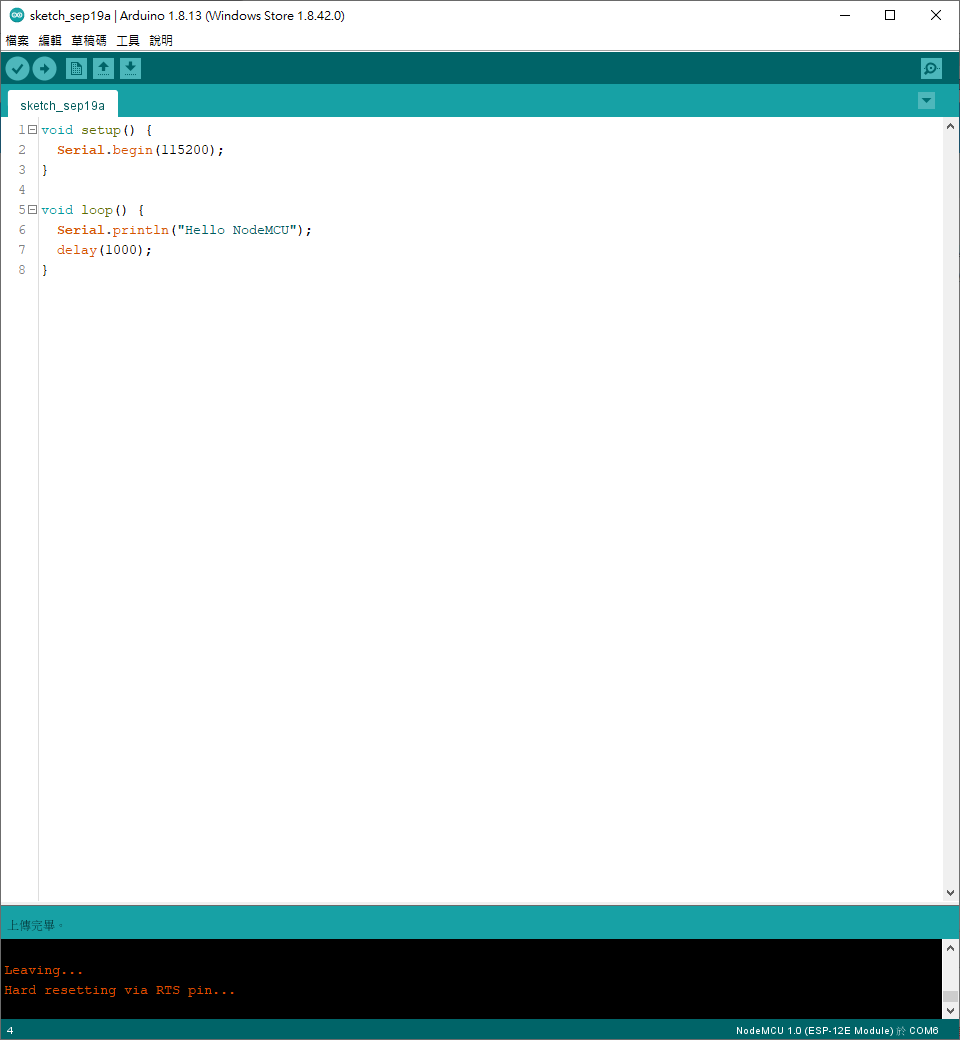Minimize the Arduino window
Screen dimensions: 960x1040
(845, 15)
